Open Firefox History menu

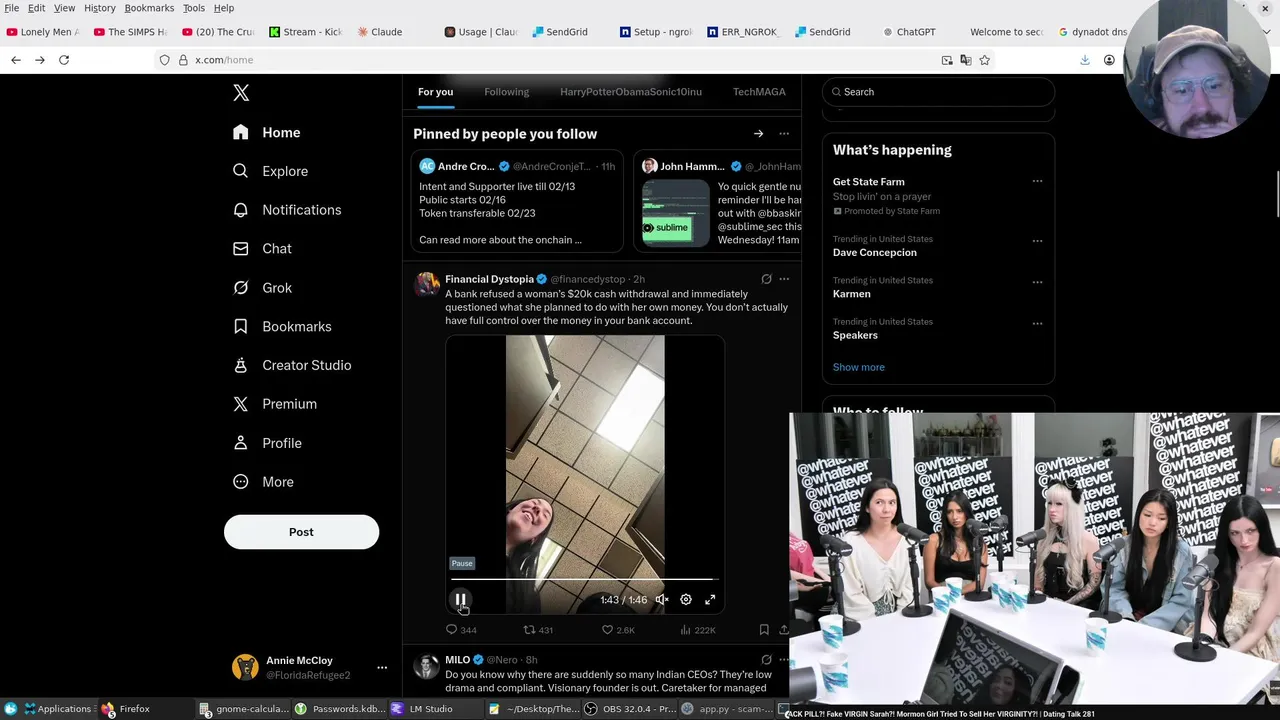coord(99,8)
